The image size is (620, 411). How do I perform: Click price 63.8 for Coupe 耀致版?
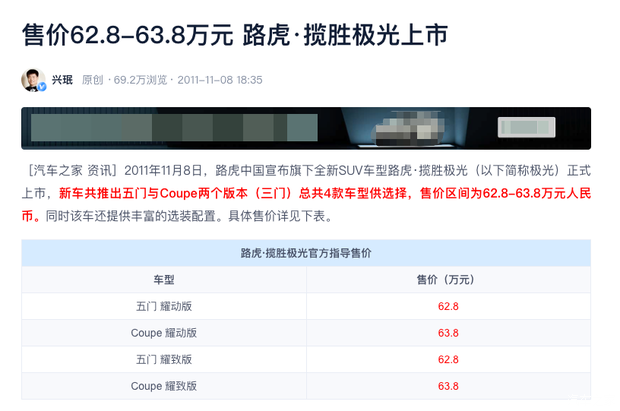[448, 386]
